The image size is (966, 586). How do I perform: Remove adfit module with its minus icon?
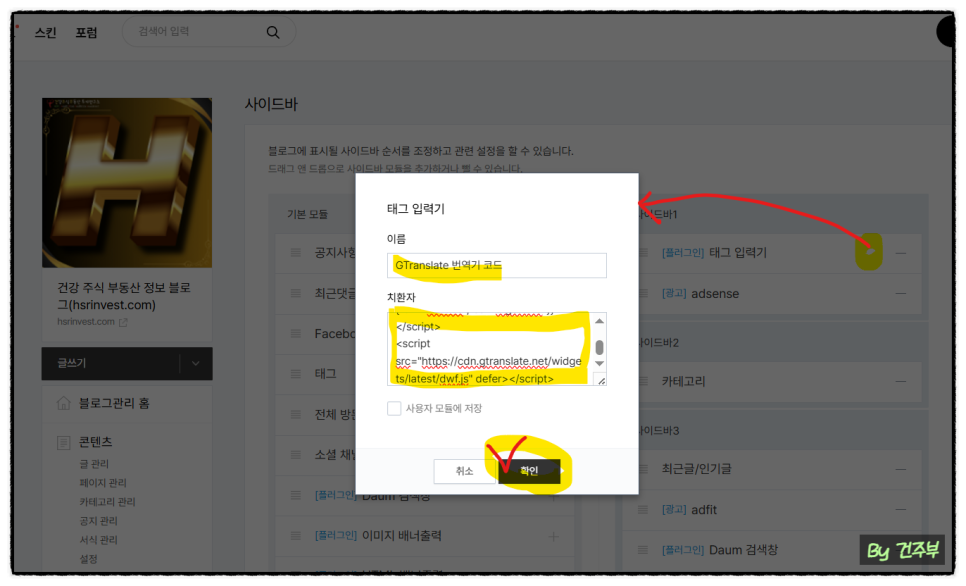901,510
